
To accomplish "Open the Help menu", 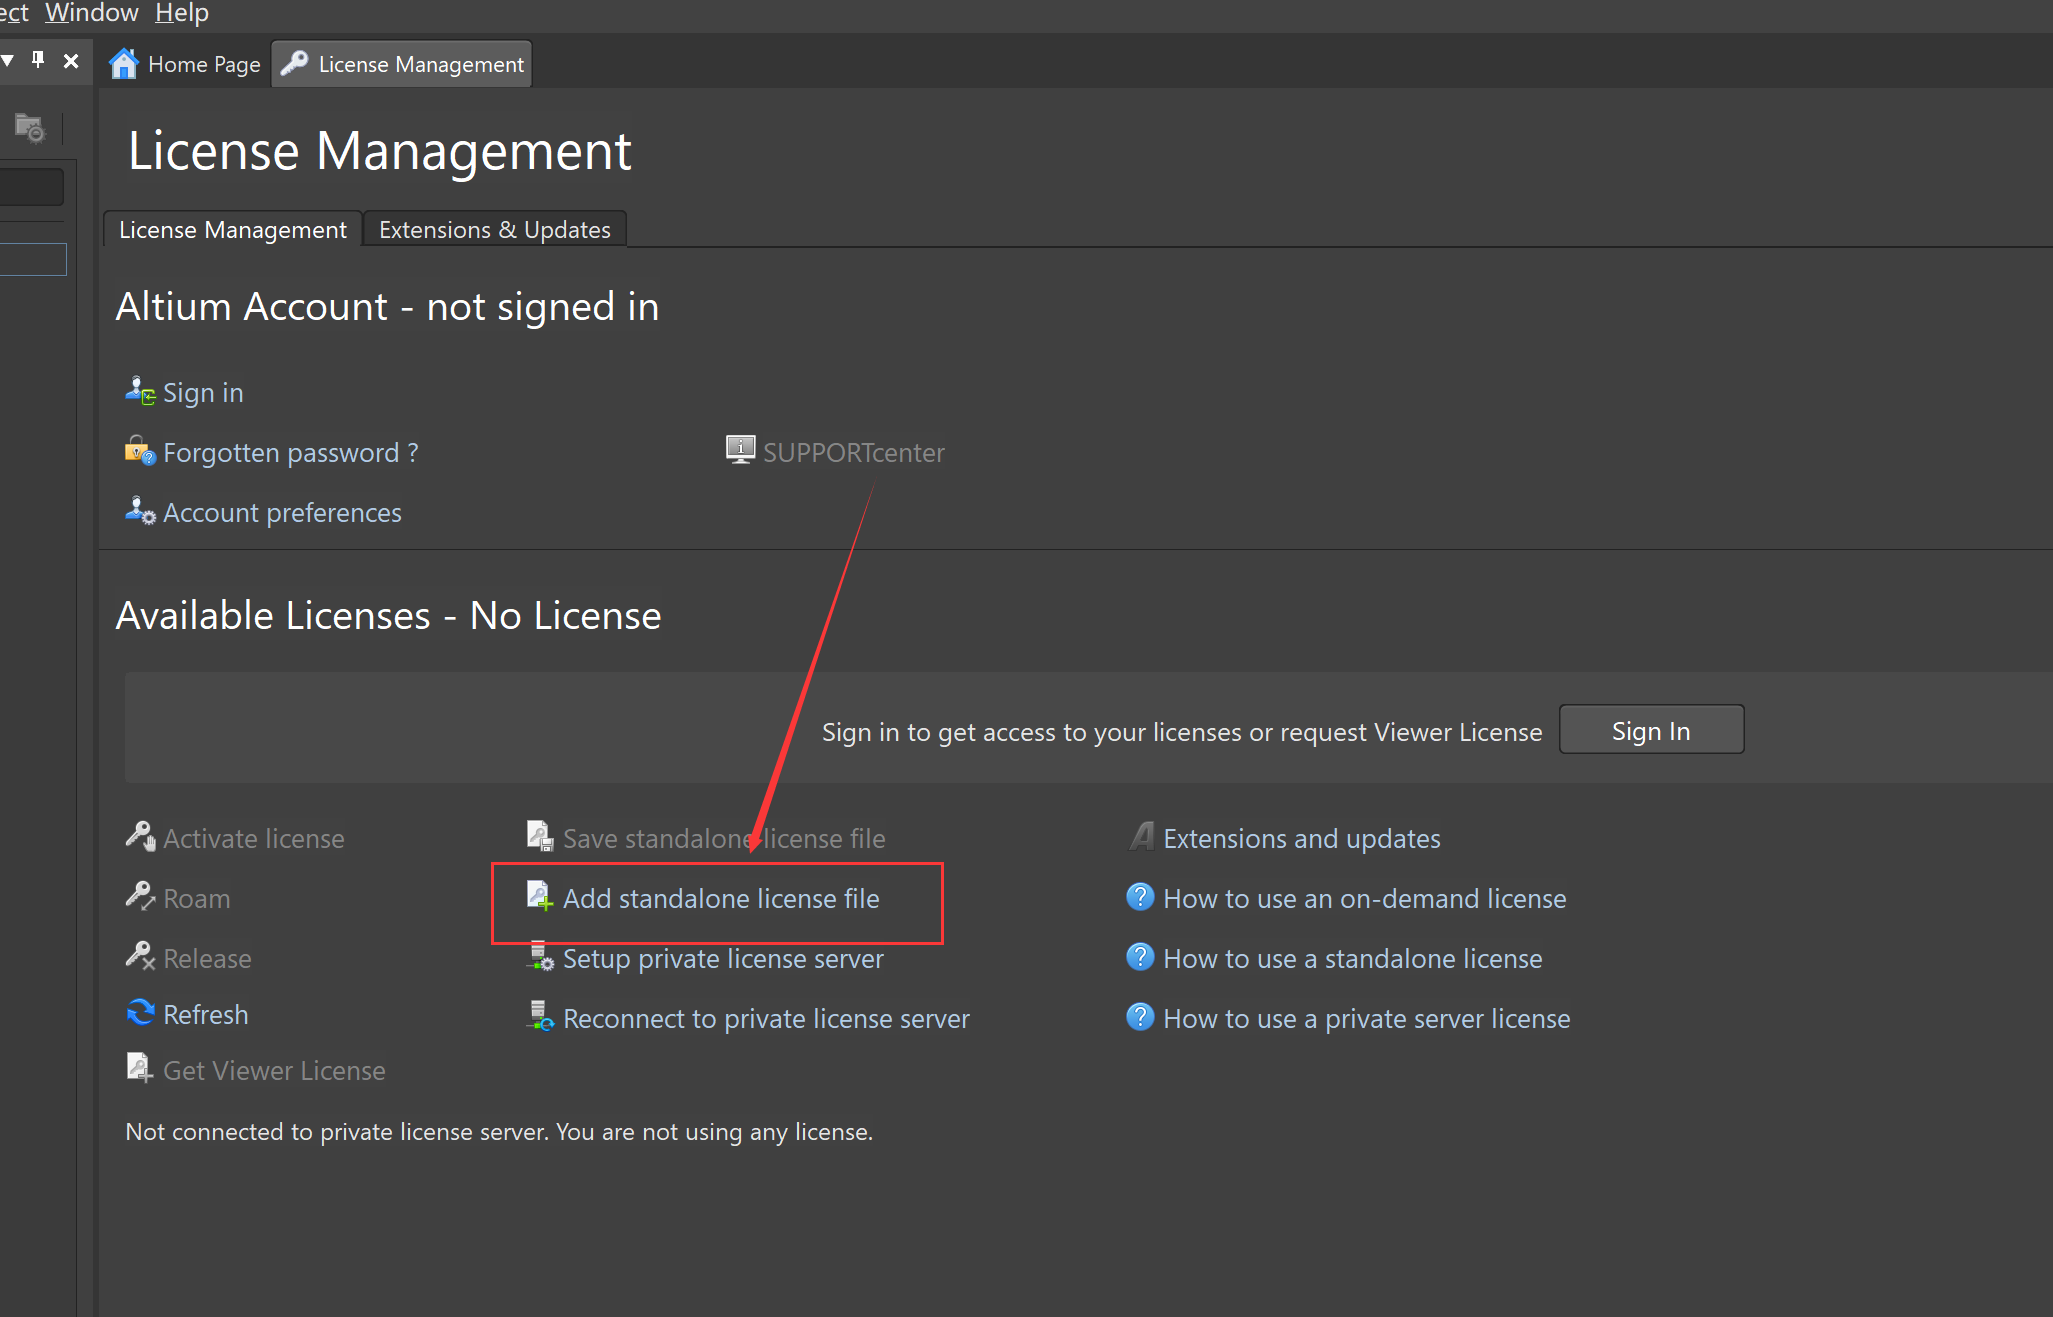I will pos(182,13).
